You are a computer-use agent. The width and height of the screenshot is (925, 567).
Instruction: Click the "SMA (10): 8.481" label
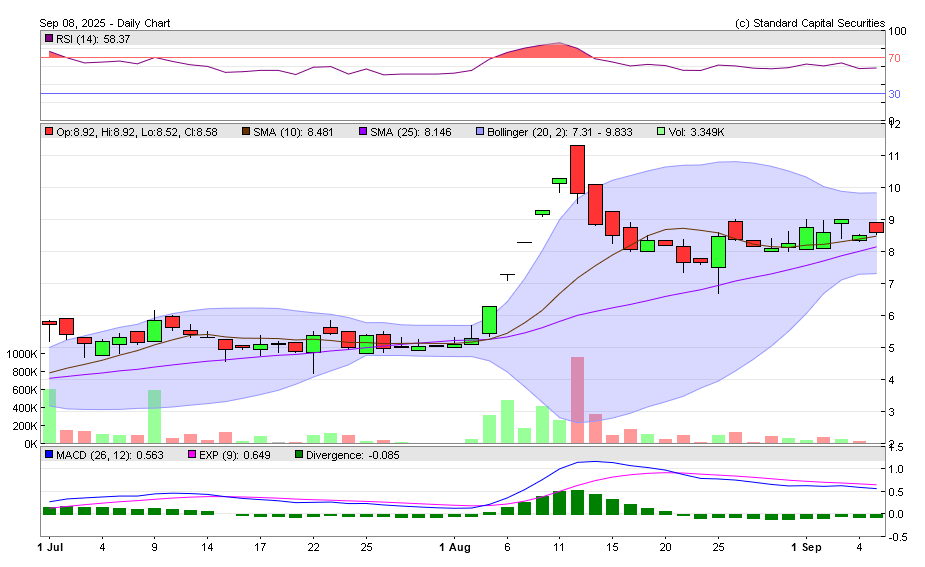click(293, 132)
